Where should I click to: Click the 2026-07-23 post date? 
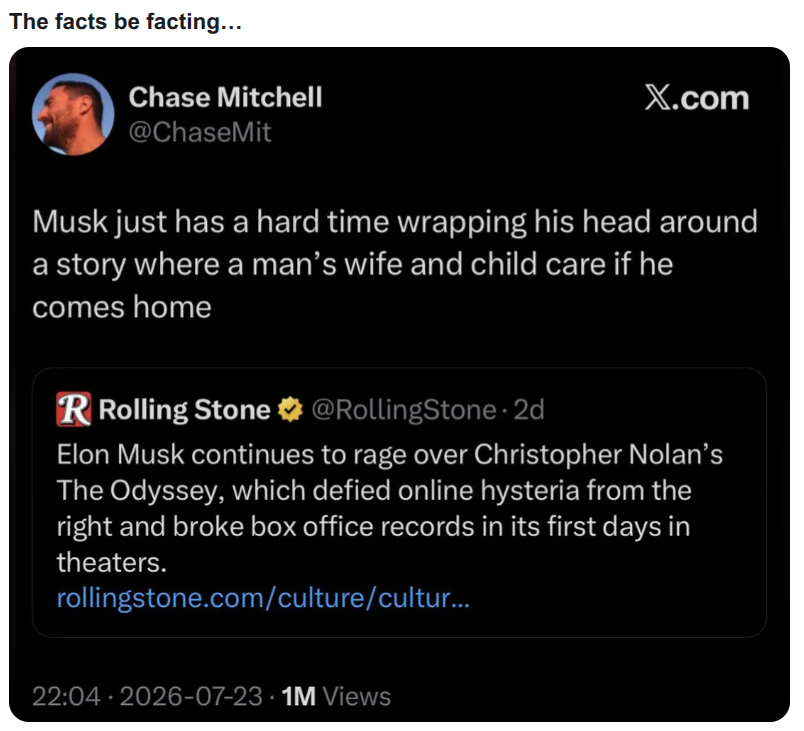click(191, 696)
